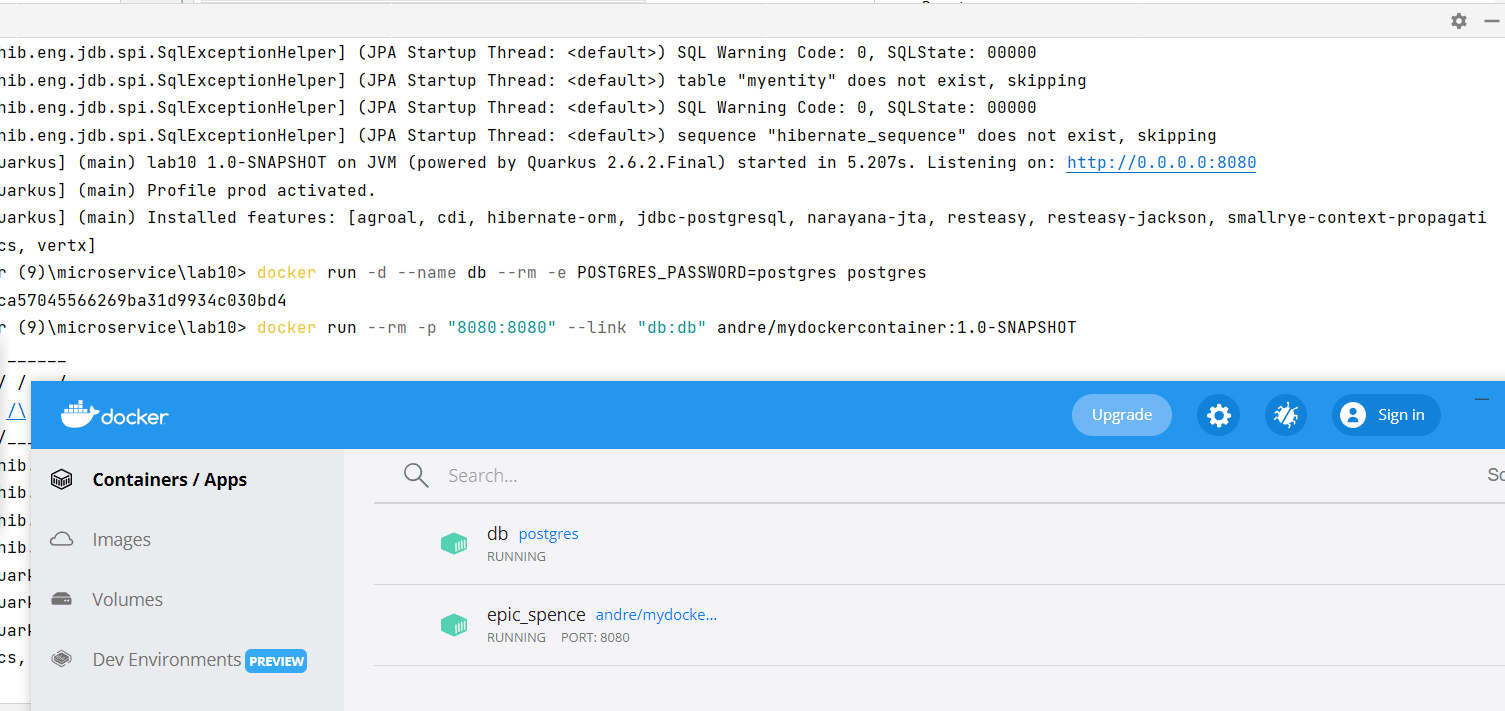The width and height of the screenshot is (1505, 711).
Task: Open Dev Environments section
Action: coord(166,660)
